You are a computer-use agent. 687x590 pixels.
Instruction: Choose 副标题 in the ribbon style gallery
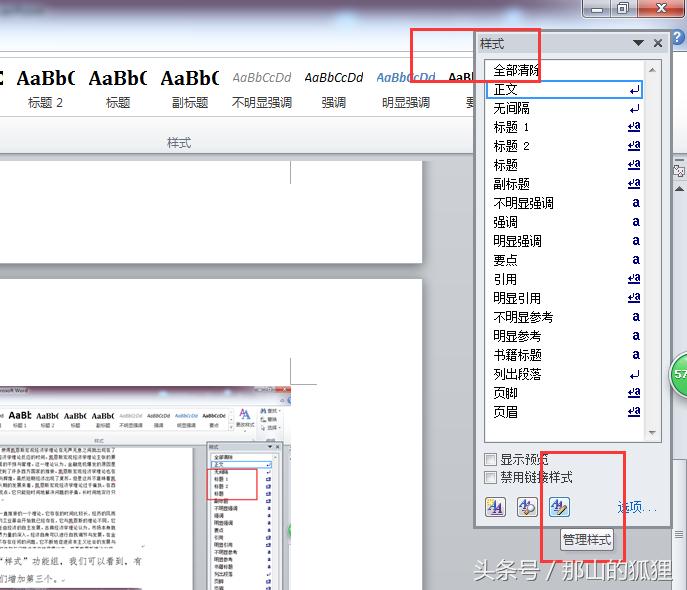190,89
